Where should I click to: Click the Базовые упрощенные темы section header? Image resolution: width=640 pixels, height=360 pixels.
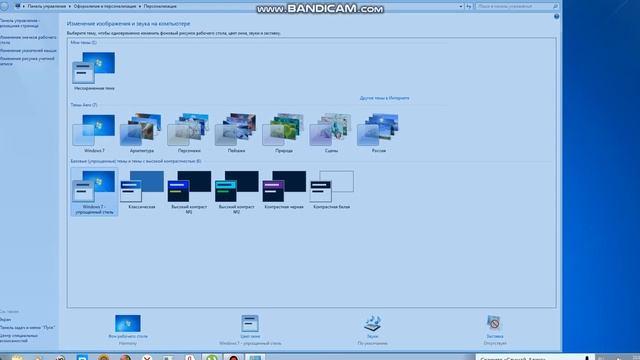[x=136, y=161]
